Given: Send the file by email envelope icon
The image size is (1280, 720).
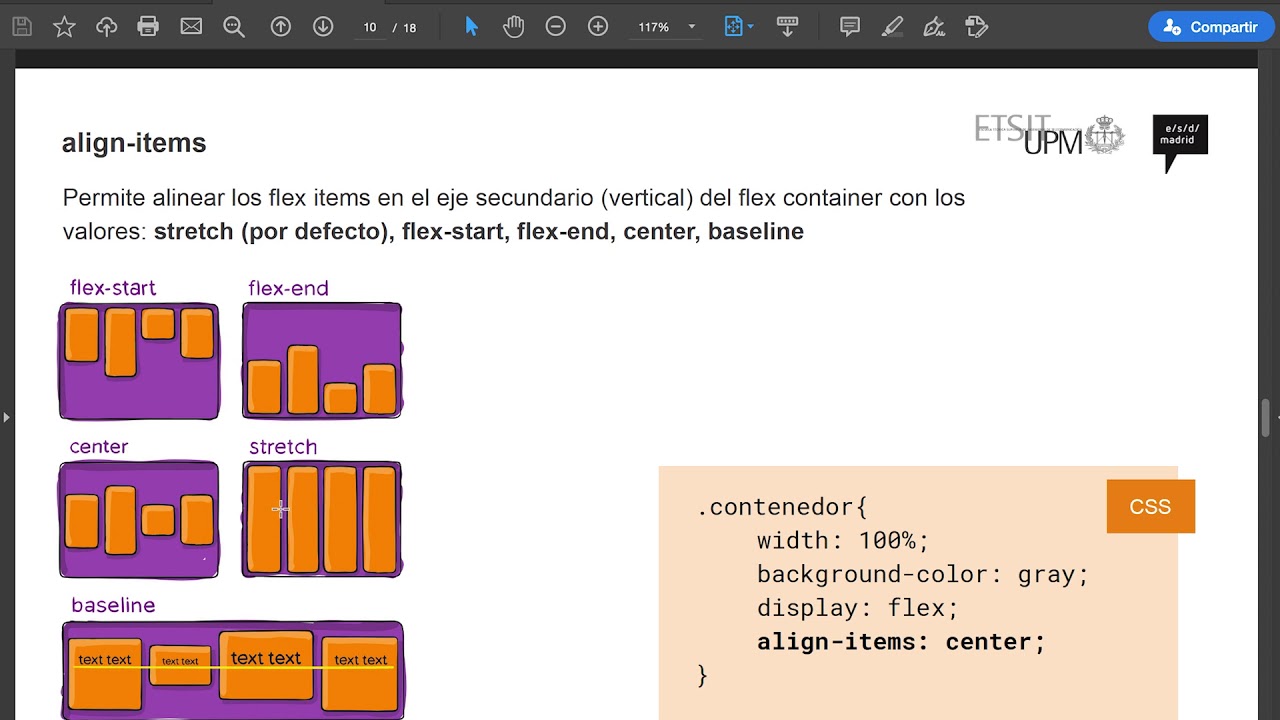Looking at the screenshot, I should point(191,27).
